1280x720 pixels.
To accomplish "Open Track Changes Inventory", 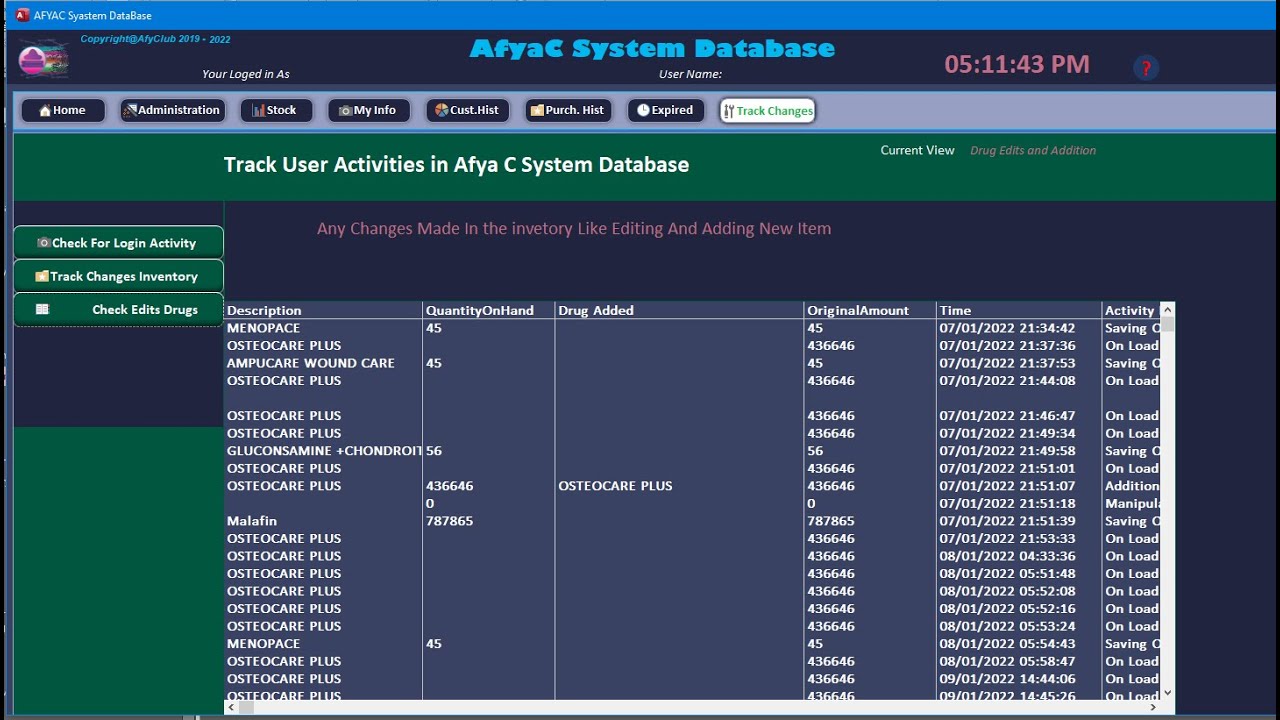I will click(x=118, y=276).
